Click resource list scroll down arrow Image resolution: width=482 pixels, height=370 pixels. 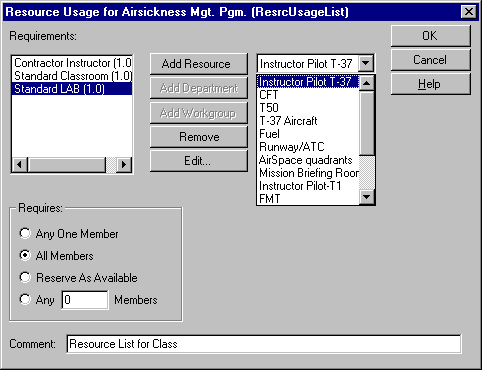pos(367,197)
